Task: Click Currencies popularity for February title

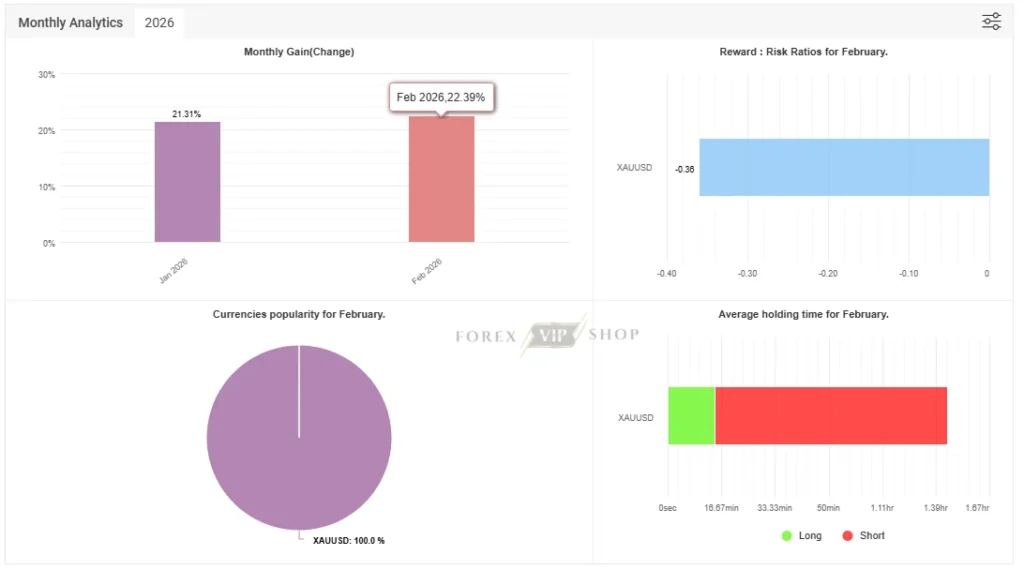Action: pyautogui.click(x=299, y=314)
